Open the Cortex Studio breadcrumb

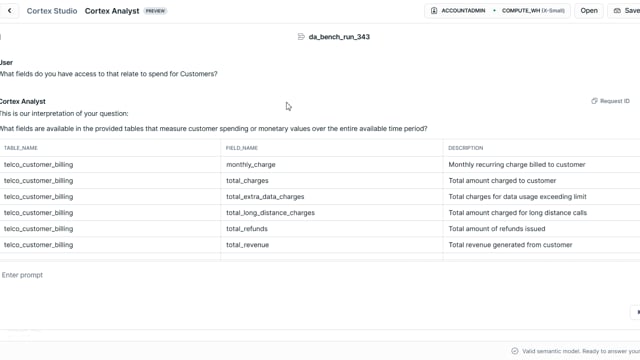(x=52, y=11)
